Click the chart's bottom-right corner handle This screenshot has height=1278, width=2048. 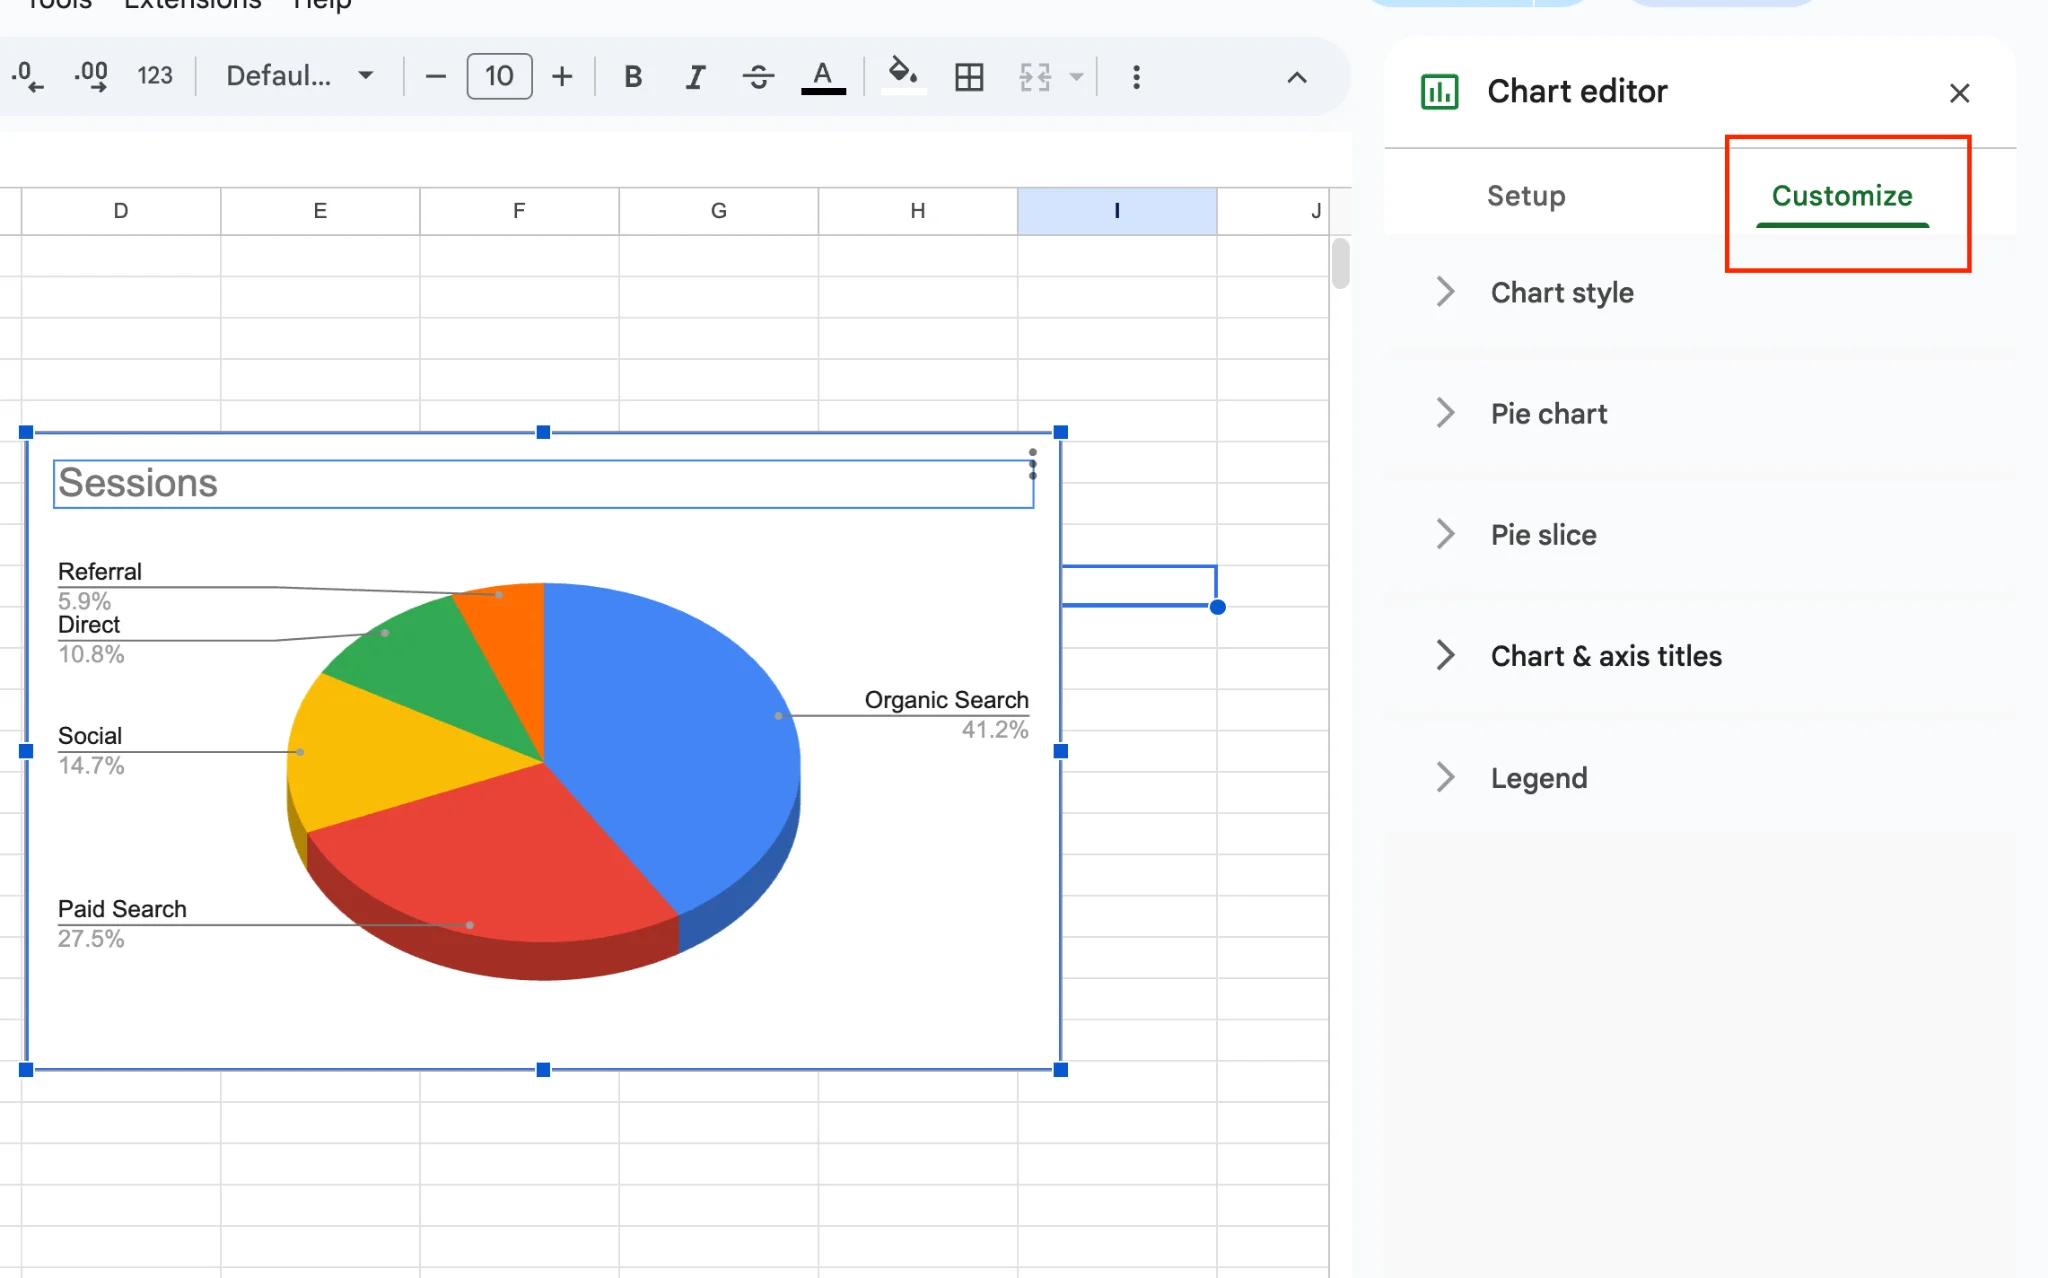point(1061,1070)
